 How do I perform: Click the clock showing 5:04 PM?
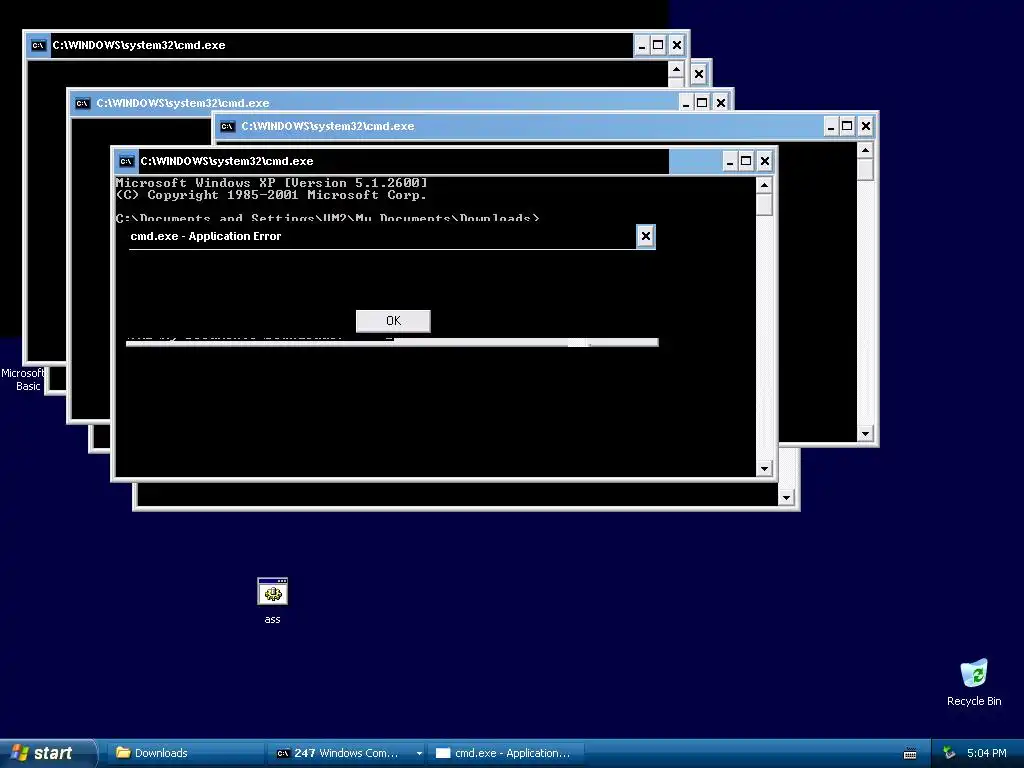987,753
